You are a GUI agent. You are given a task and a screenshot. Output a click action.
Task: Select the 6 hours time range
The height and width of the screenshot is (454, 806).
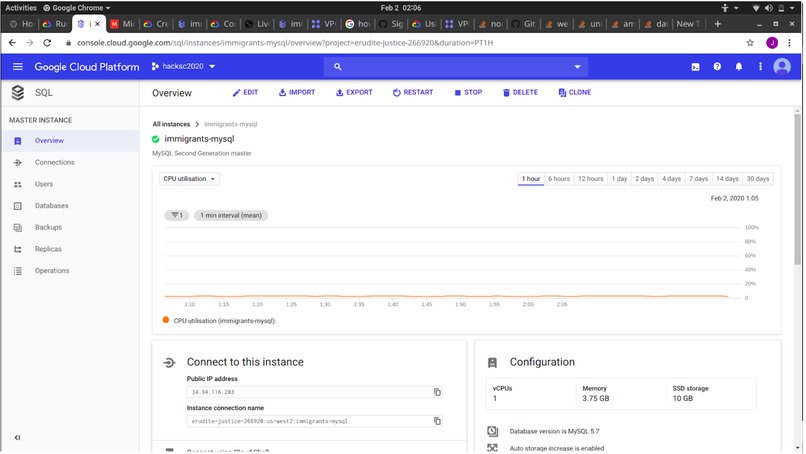pyautogui.click(x=560, y=179)
